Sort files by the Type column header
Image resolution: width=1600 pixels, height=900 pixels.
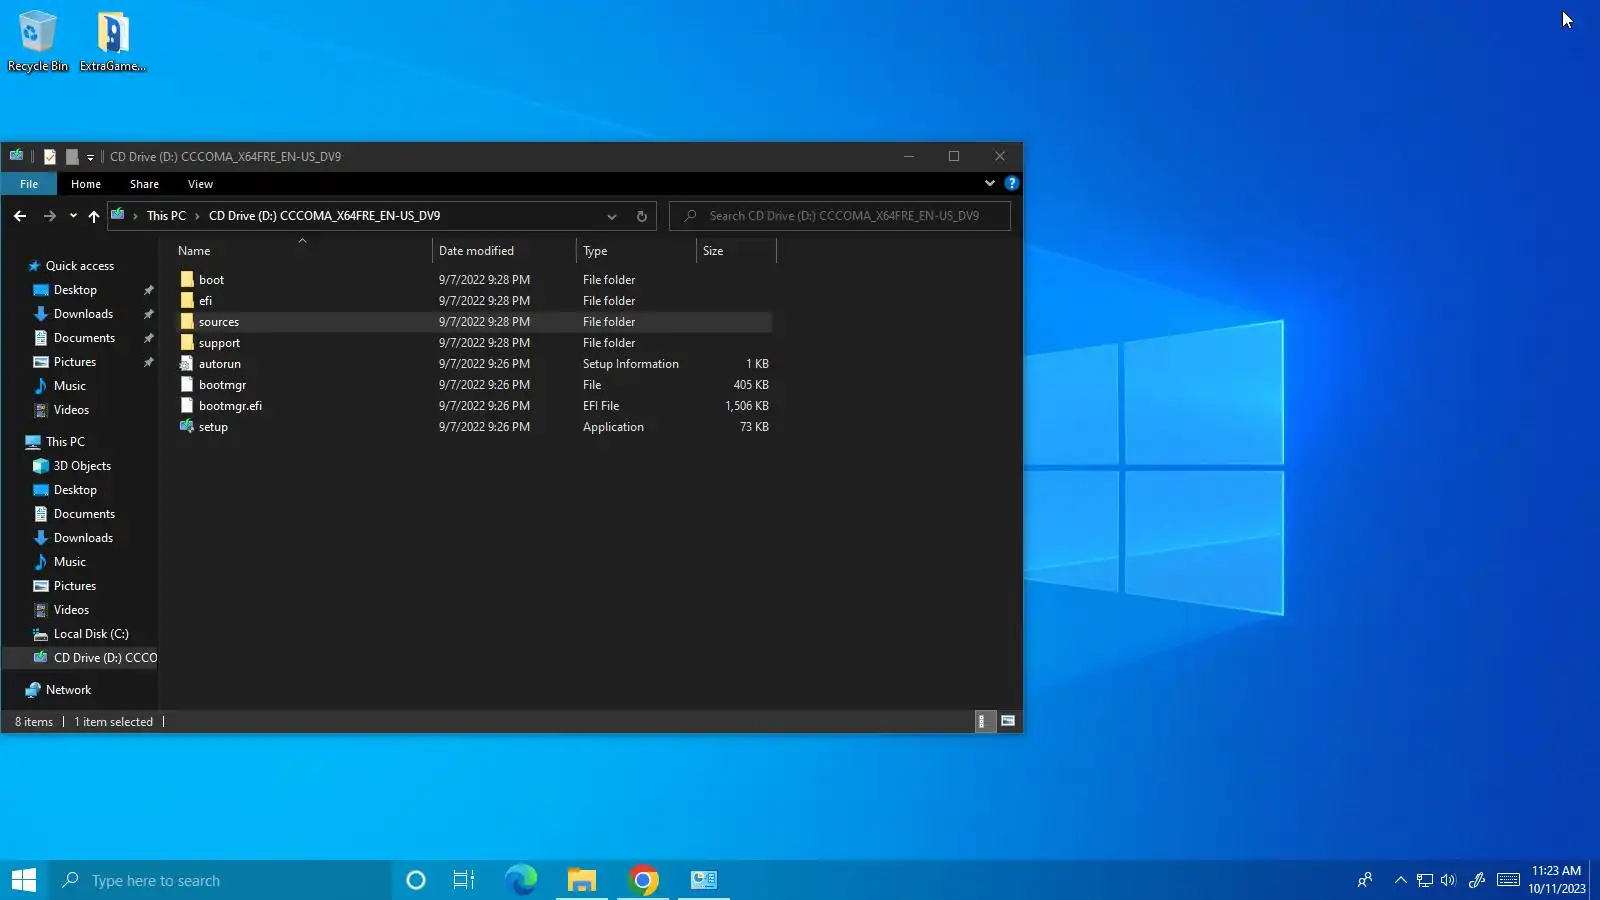(x=637, y=251)
